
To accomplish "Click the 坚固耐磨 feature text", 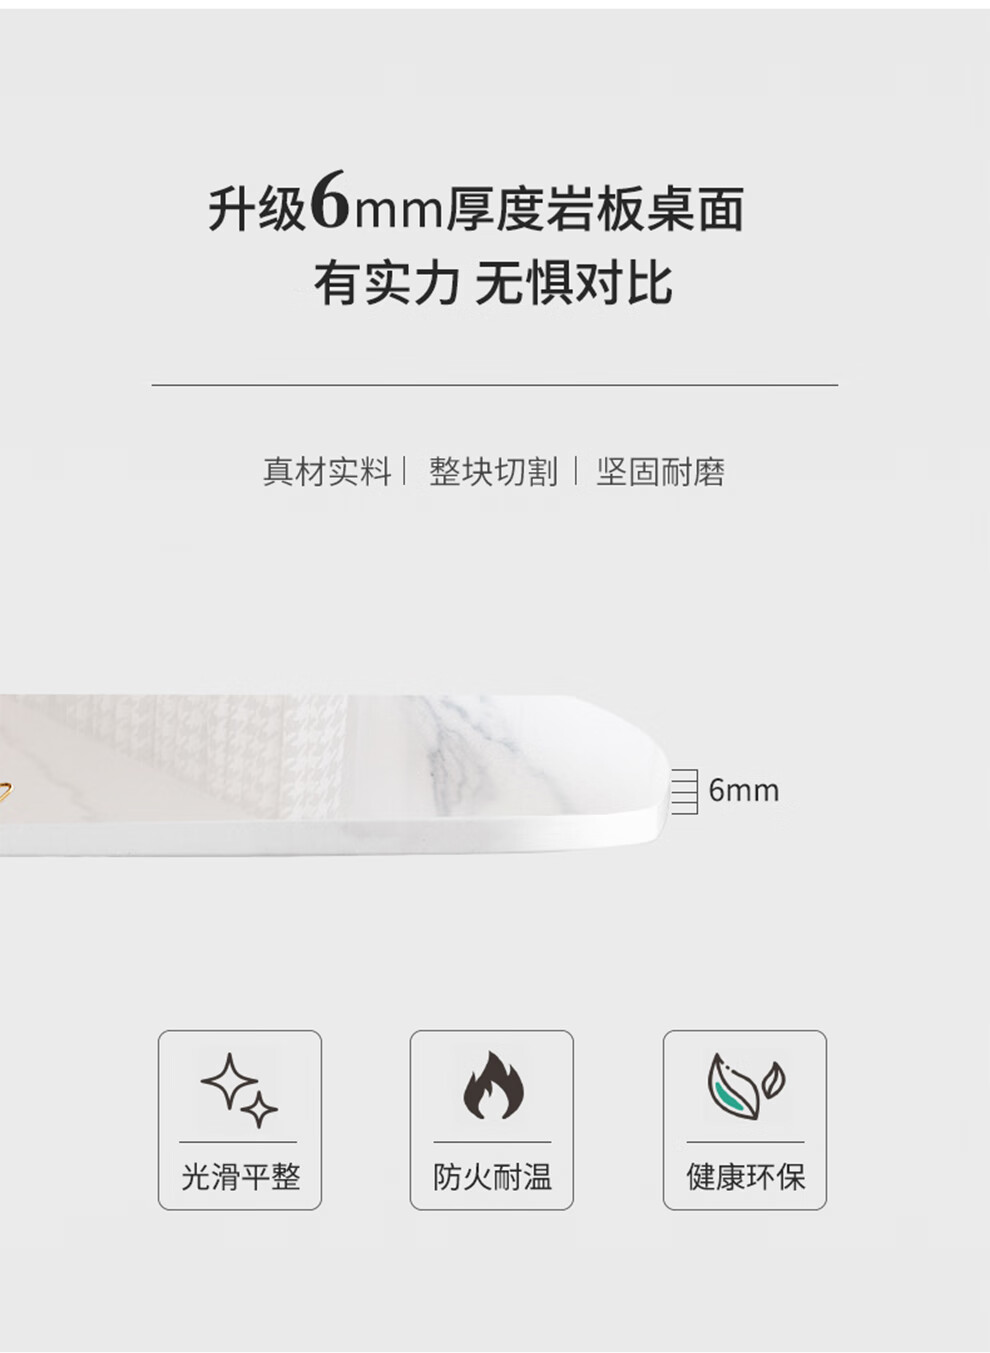I will click(660, 471).
